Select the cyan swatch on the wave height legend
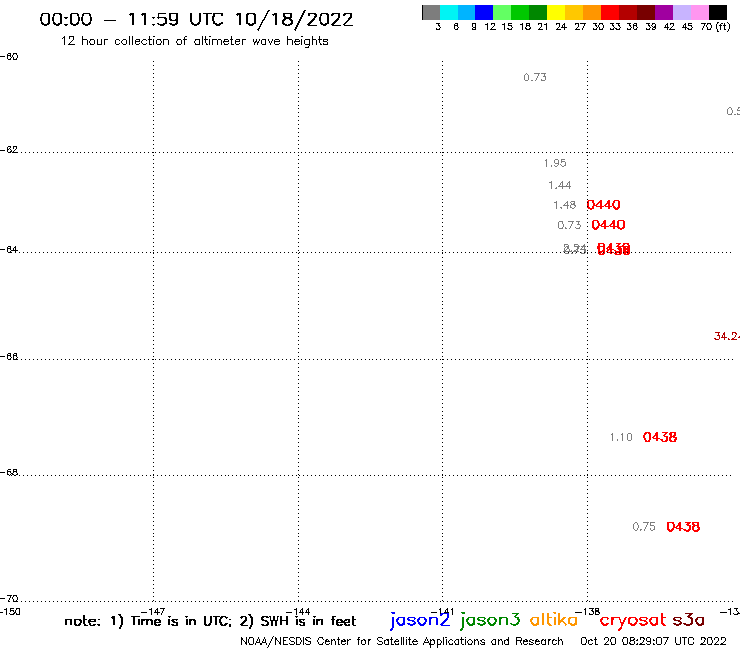 tap(449, 12)
